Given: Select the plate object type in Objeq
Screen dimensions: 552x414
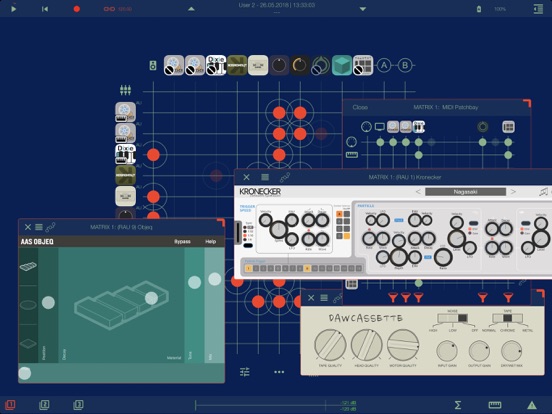Looking at the screenshot, I should click(x=28, y=344).
